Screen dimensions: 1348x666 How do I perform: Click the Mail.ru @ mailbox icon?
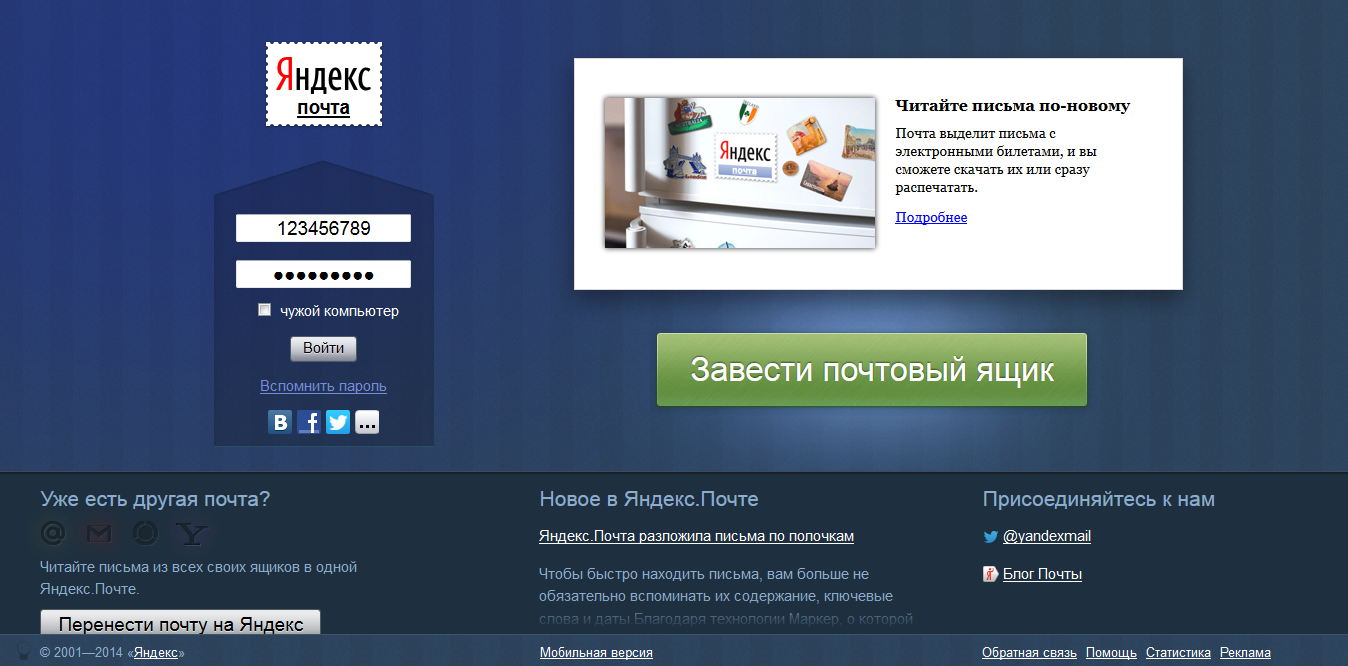[x=53, y=533]
